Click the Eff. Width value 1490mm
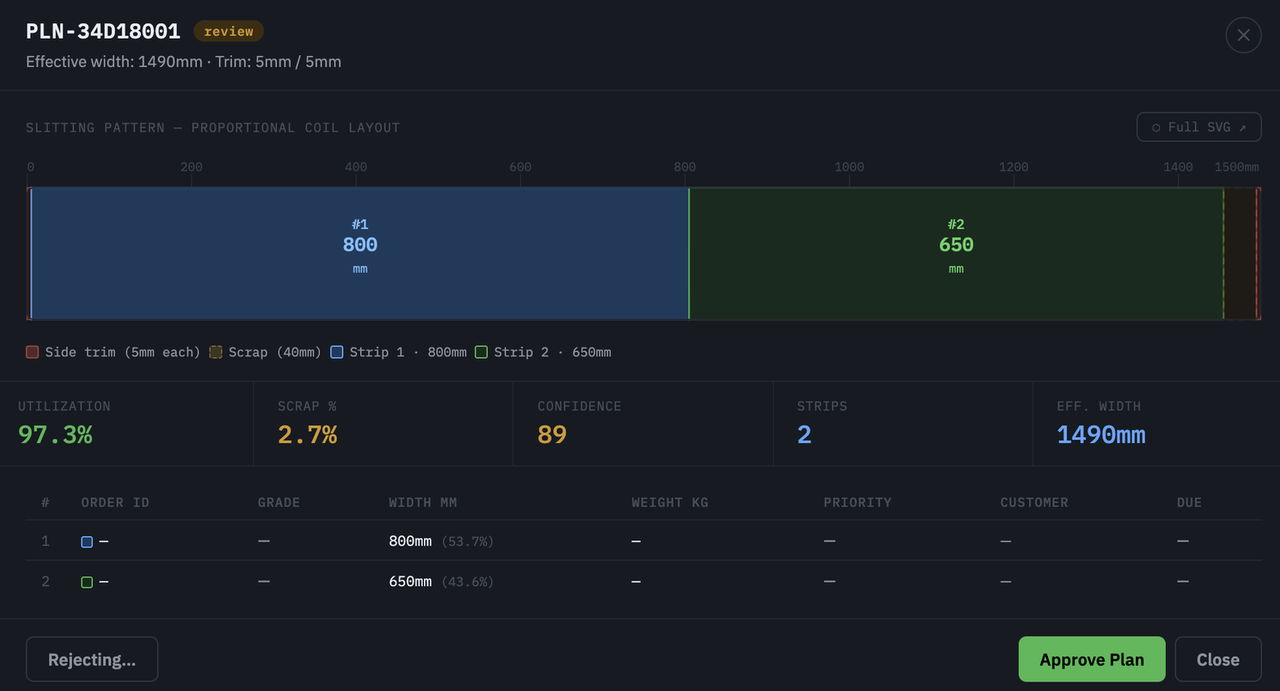 coord(1101,434)
